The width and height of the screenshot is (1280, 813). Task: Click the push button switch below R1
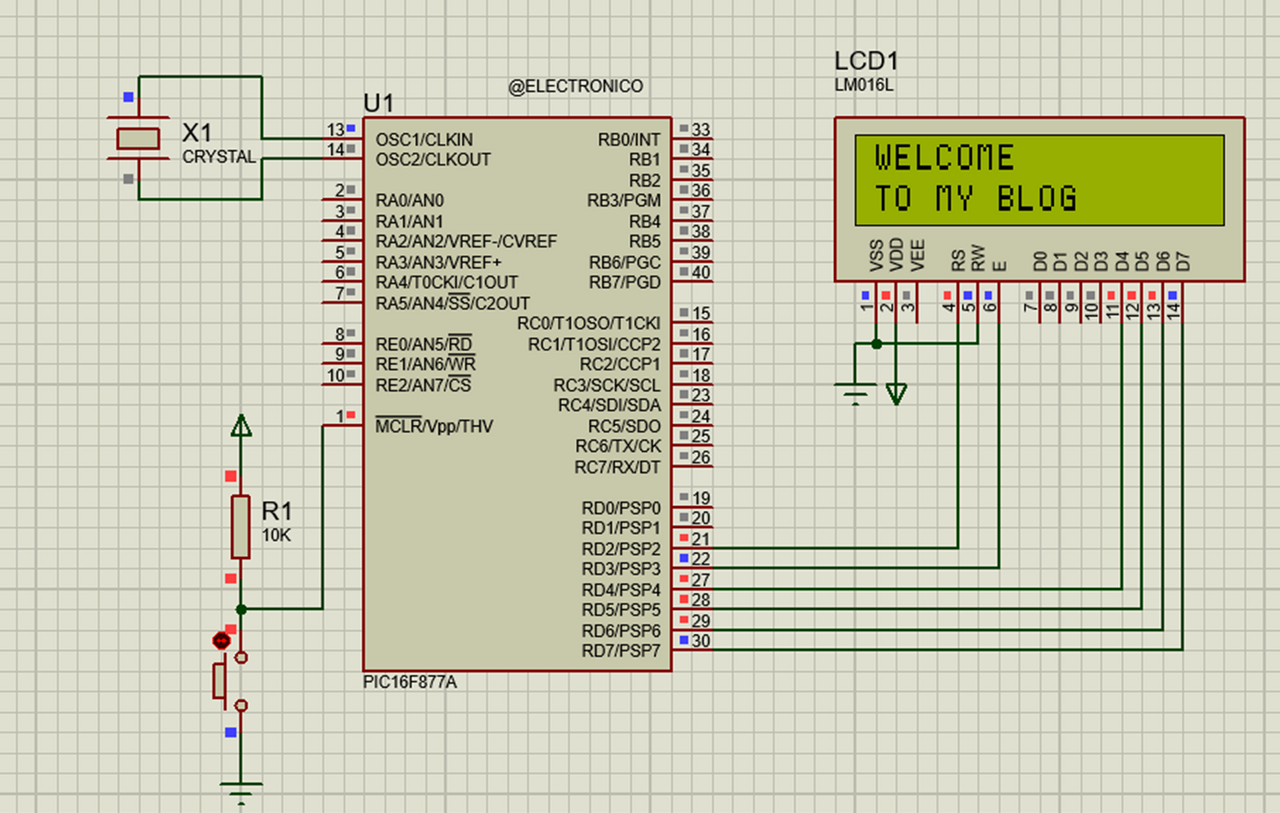230,680
